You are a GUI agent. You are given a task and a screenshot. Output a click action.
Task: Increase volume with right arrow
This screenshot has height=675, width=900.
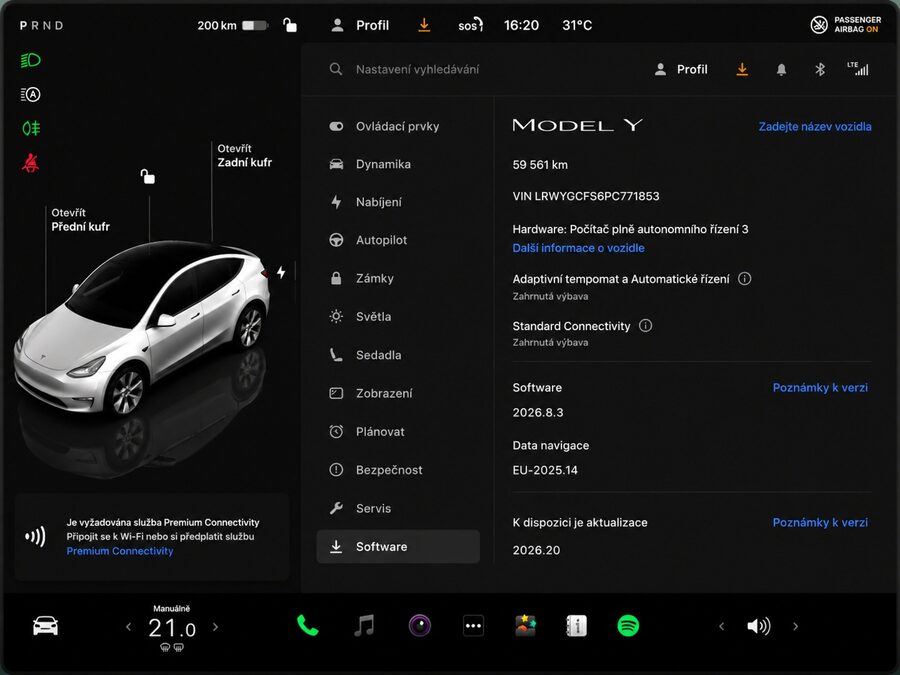tap(796, 626)
